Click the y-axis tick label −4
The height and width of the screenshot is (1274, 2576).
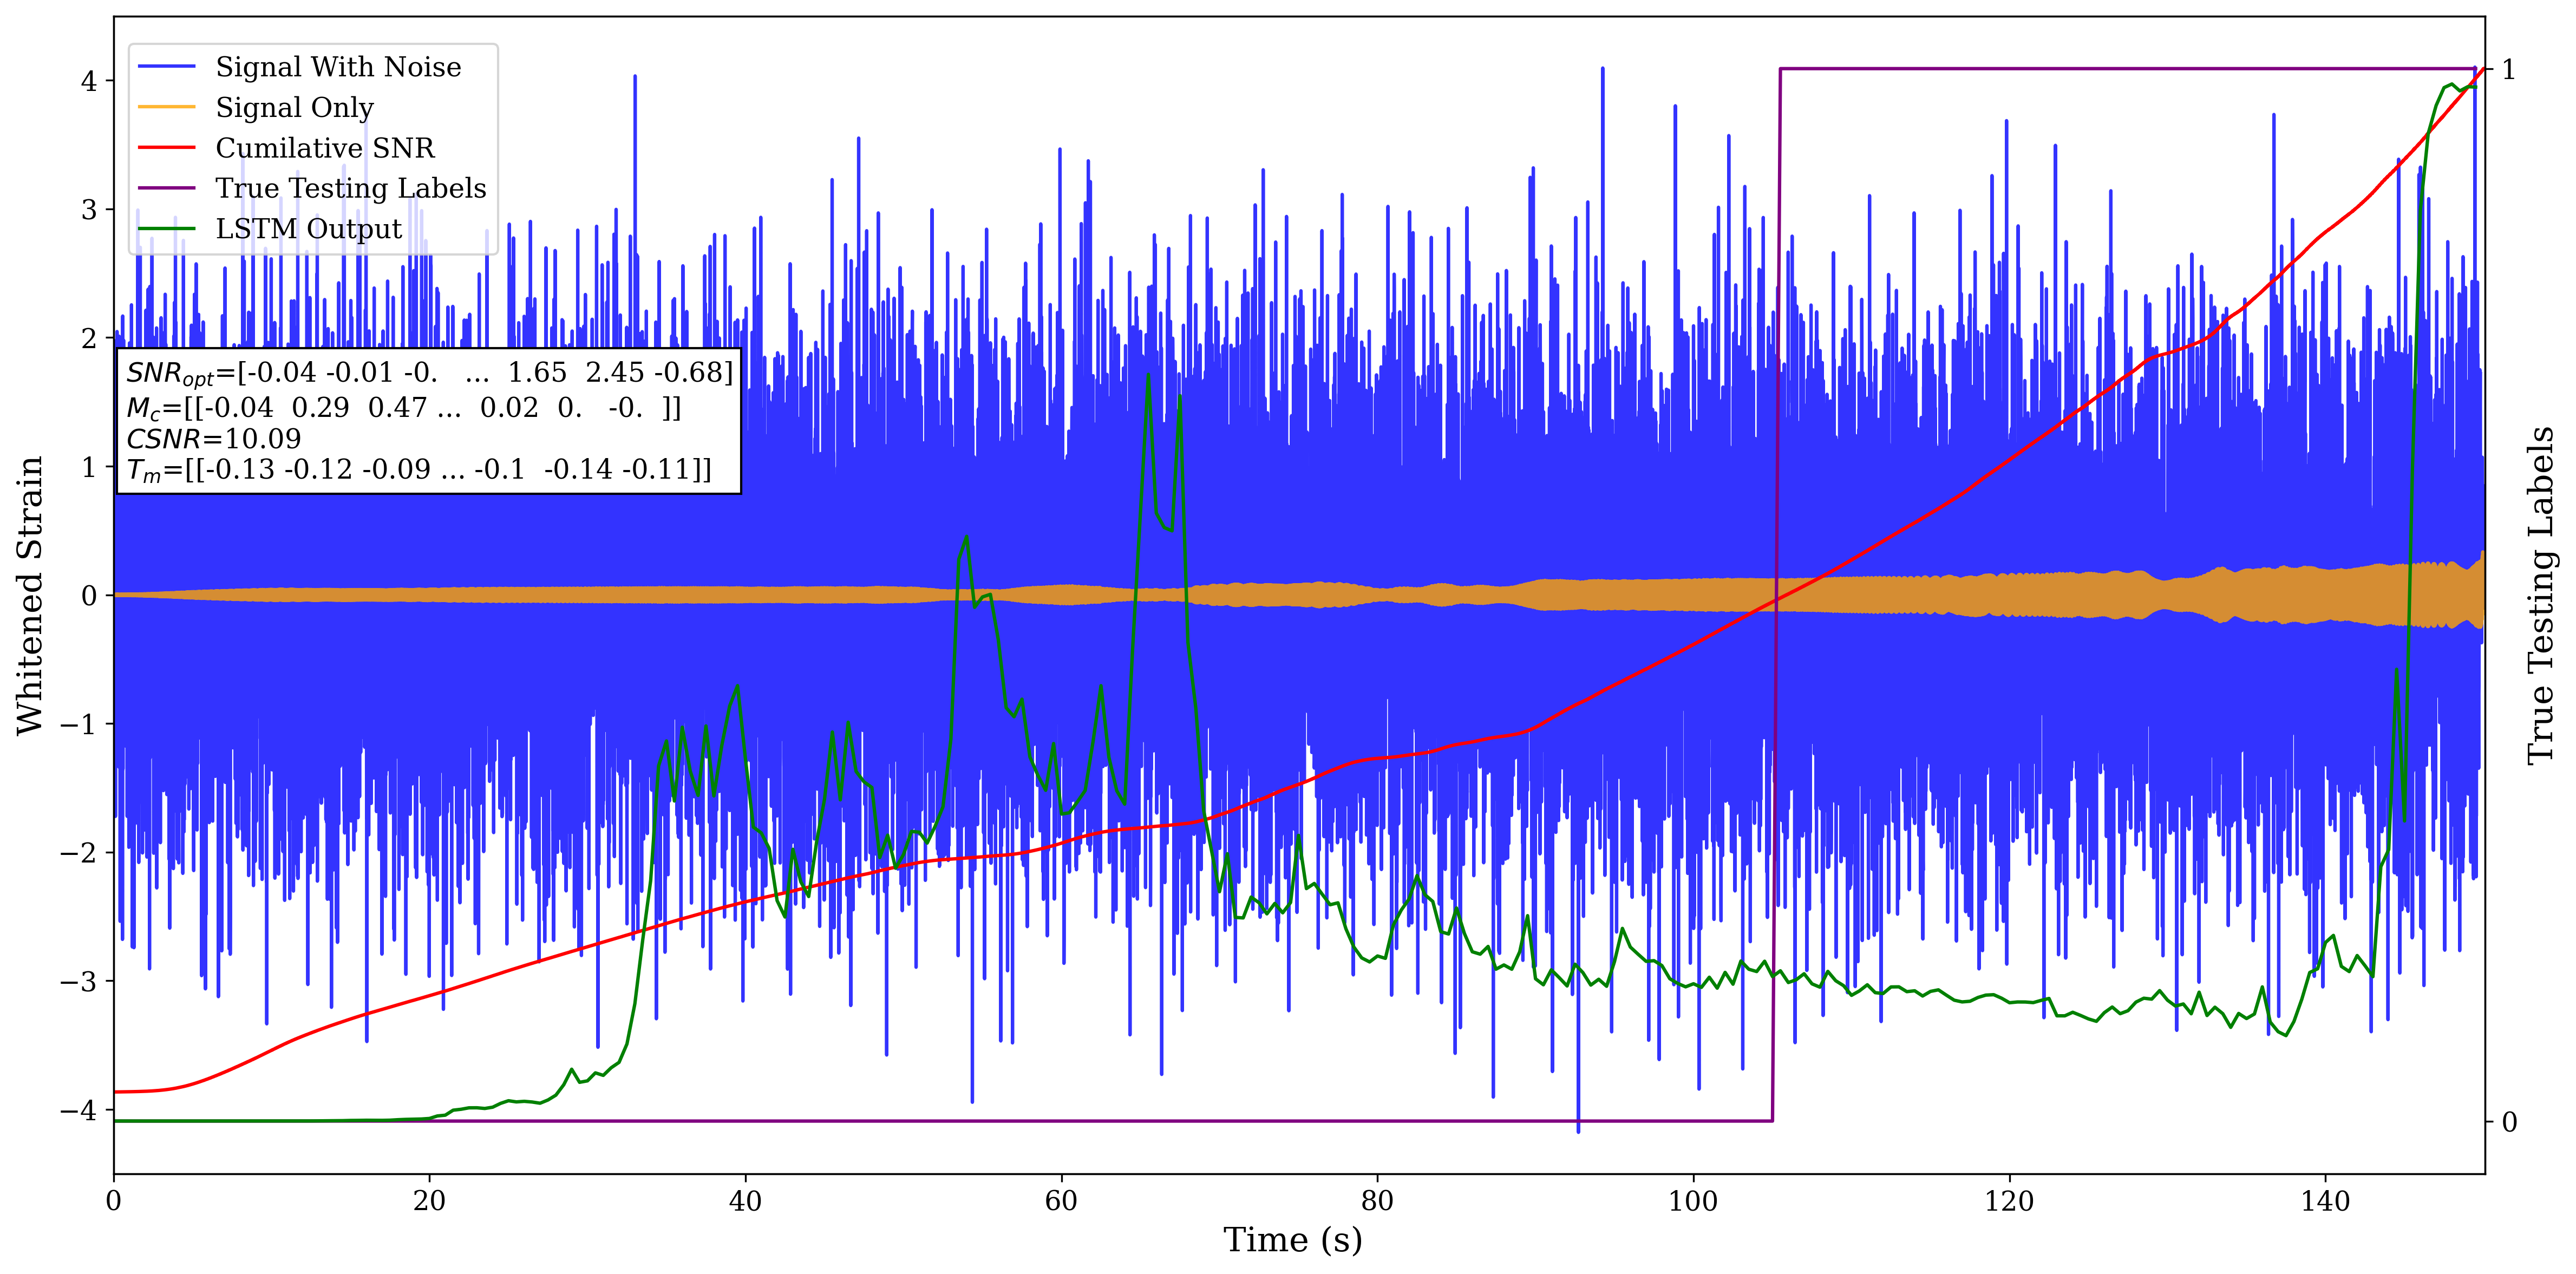(x=79, y=1110)
